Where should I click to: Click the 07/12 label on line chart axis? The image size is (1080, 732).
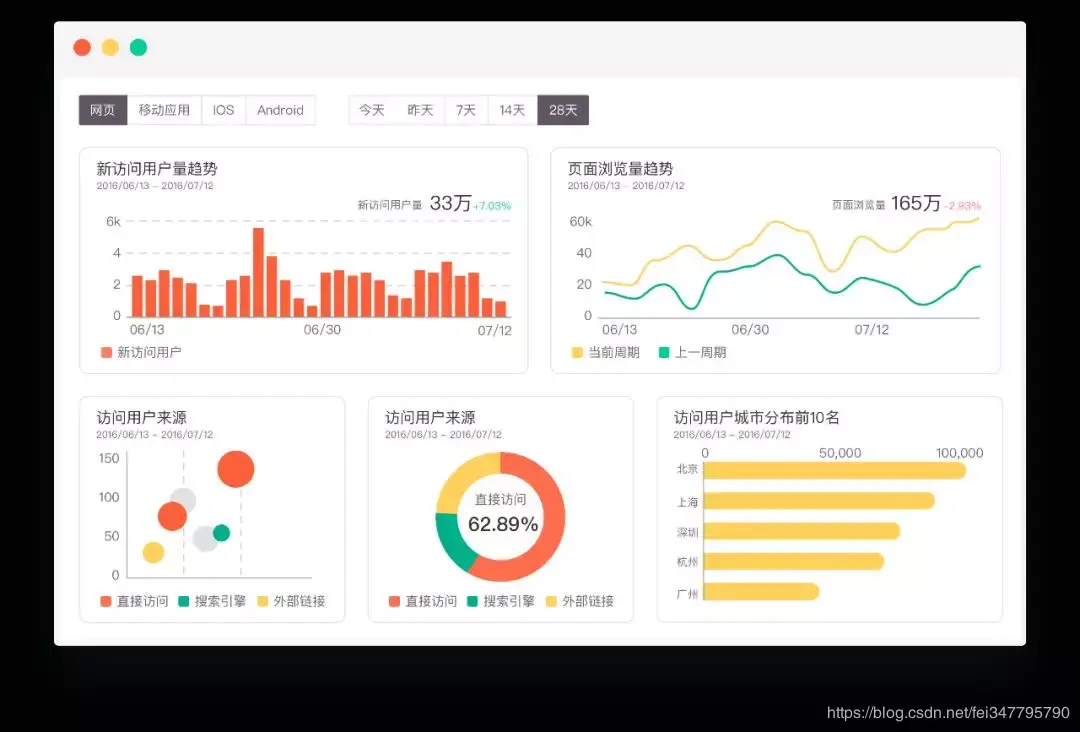[872, 330]
